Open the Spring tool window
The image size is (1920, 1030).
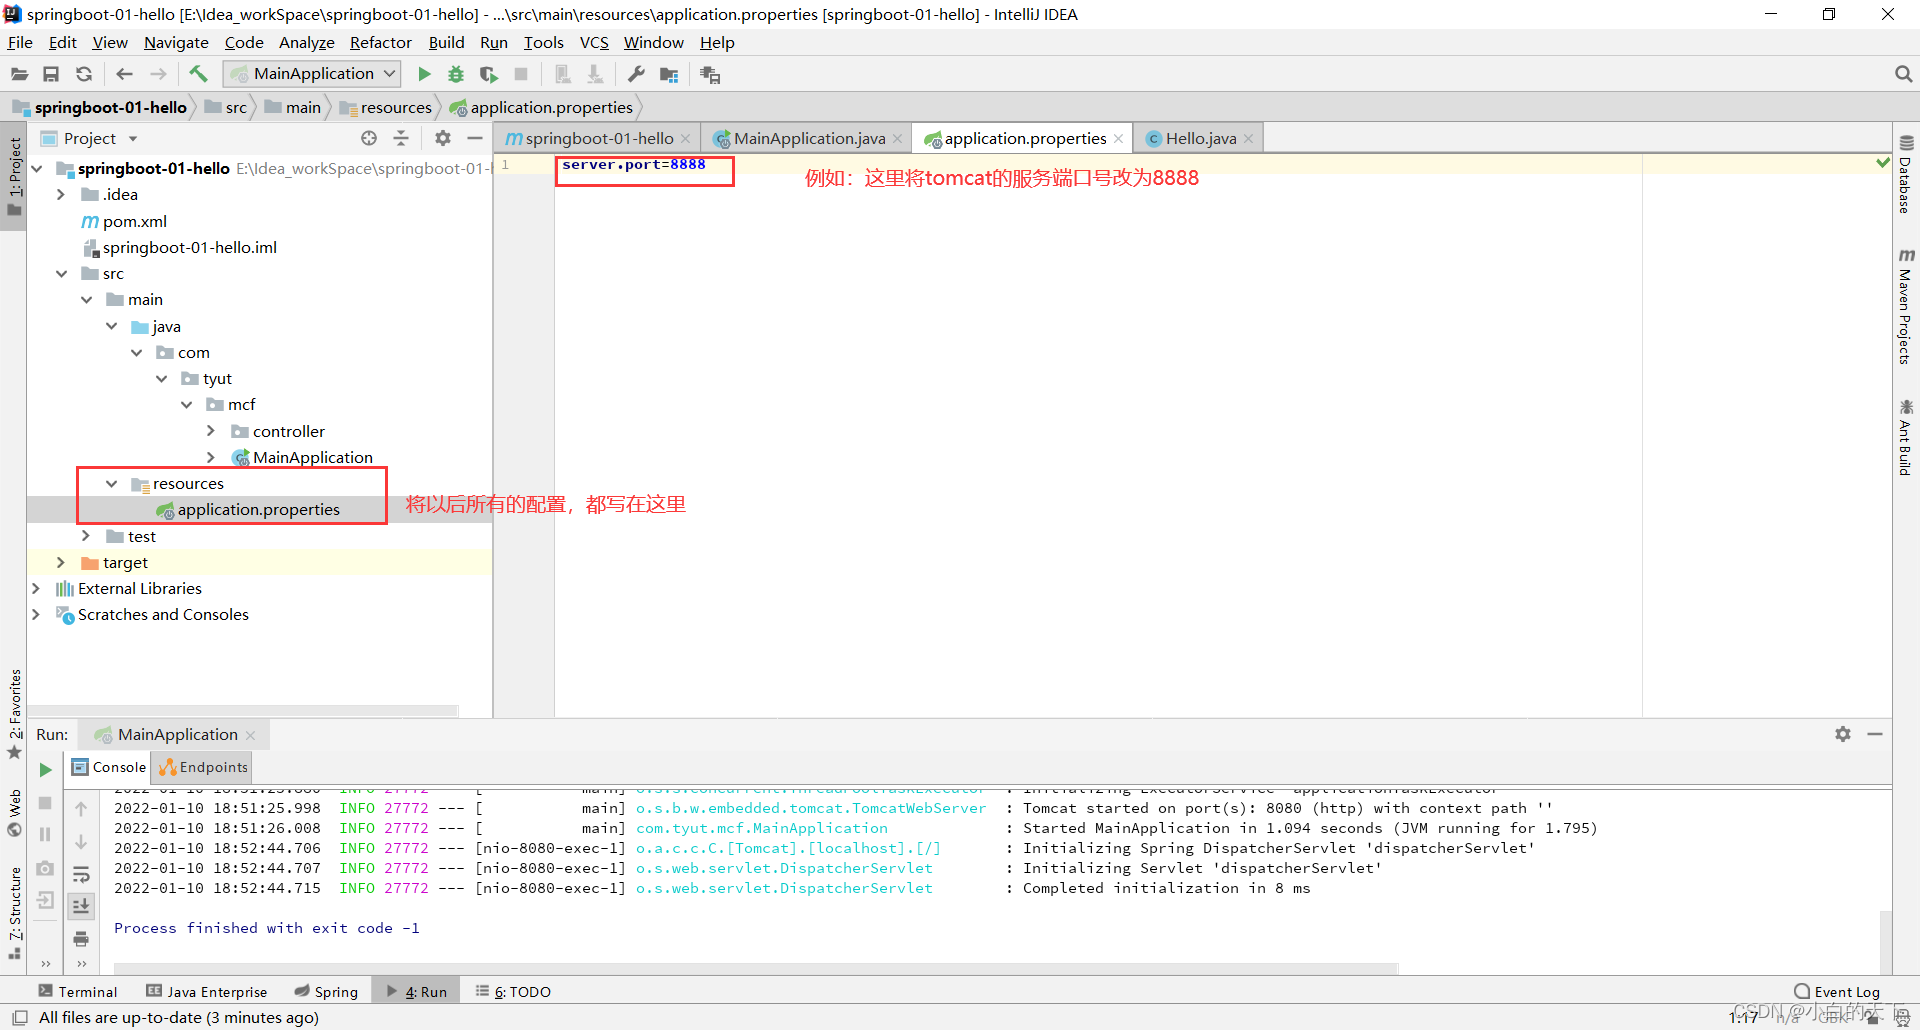click(326, 991)
